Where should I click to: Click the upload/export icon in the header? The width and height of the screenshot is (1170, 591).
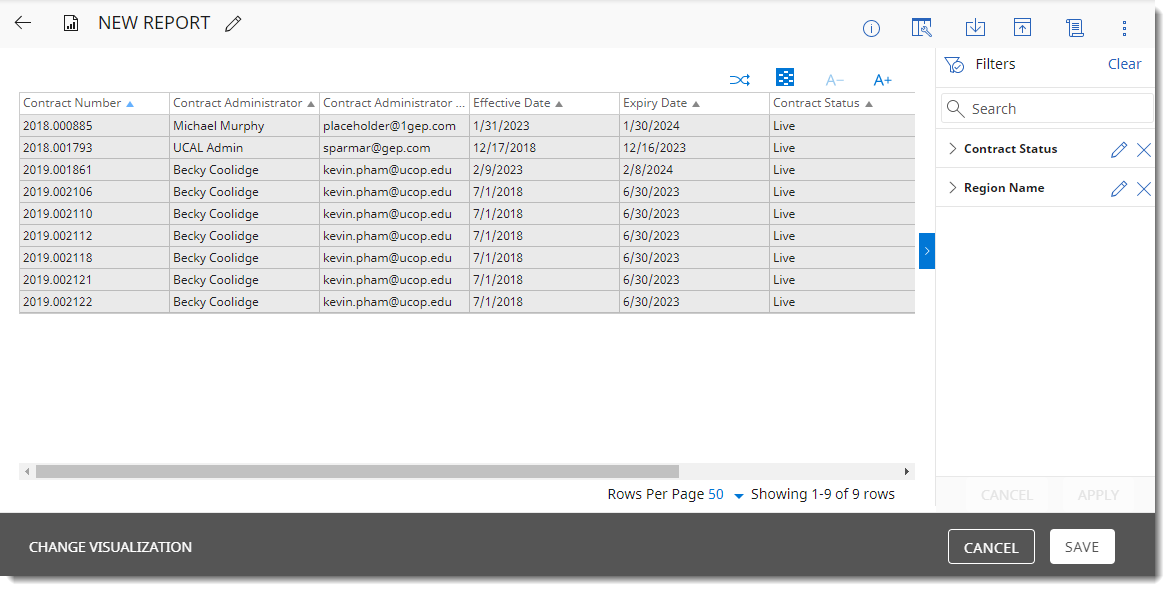1022,28
